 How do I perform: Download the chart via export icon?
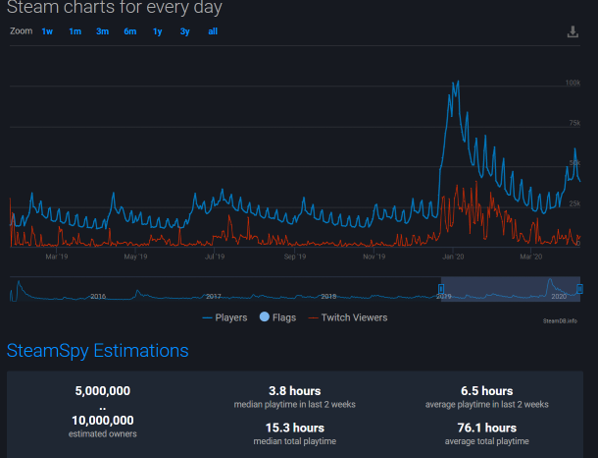pos(572,32)
